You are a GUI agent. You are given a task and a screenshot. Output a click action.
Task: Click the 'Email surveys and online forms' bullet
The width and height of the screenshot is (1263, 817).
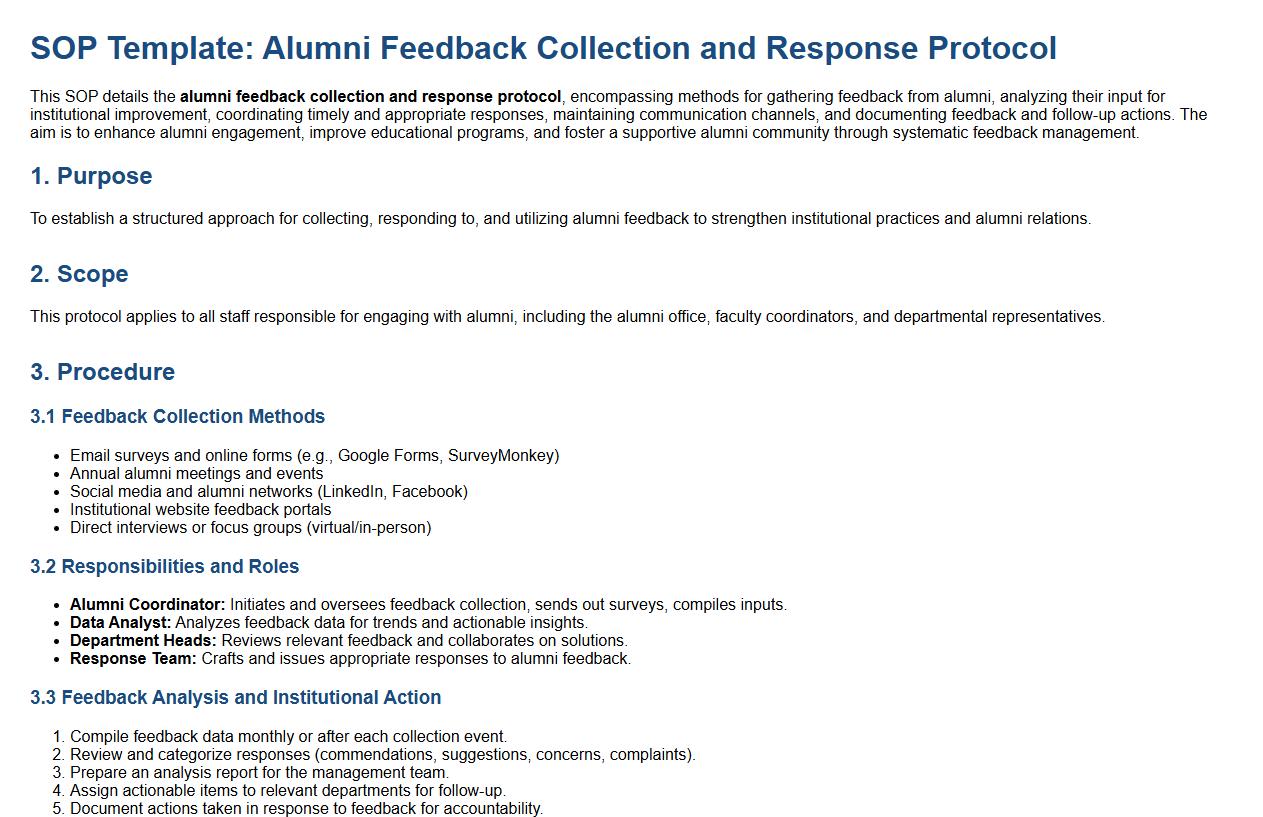(x=314, y=455)
